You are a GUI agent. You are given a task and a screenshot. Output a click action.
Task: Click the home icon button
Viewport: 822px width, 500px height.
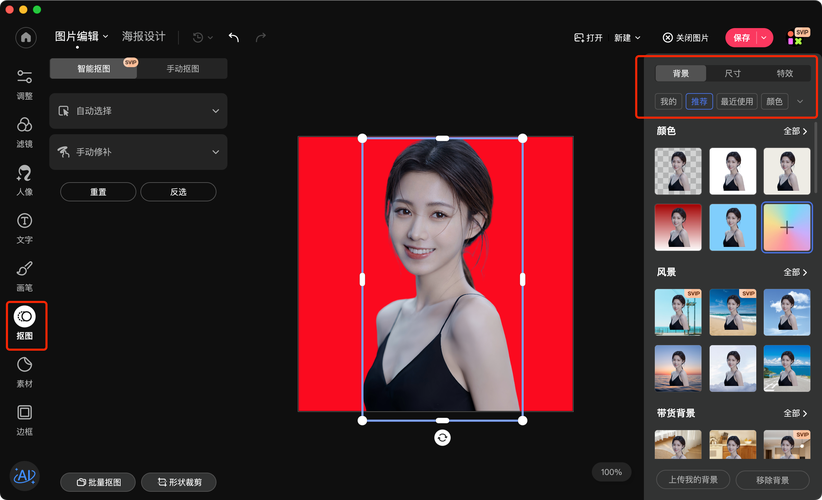tap(26, 37)
